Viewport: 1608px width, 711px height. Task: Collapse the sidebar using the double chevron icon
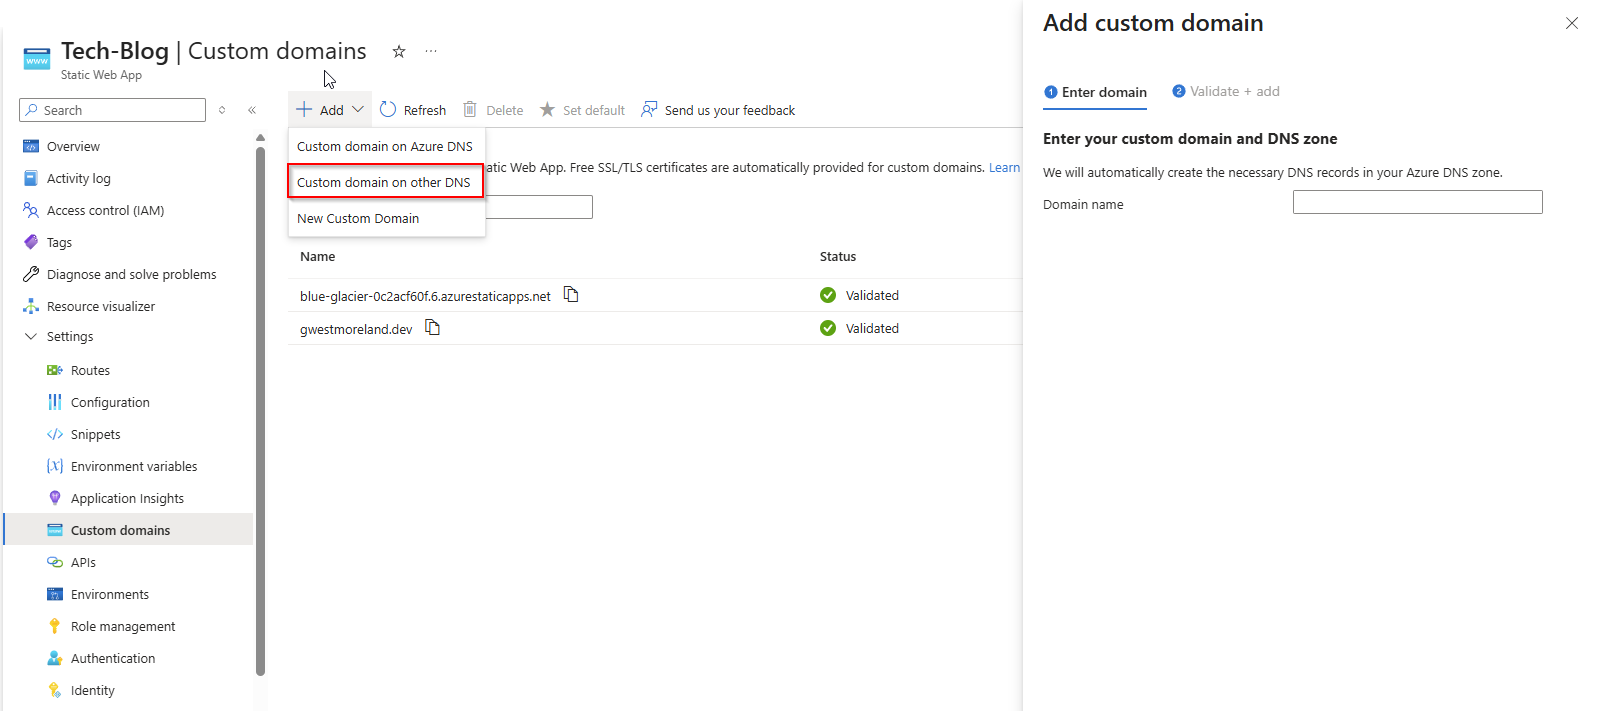pos(252,110)
